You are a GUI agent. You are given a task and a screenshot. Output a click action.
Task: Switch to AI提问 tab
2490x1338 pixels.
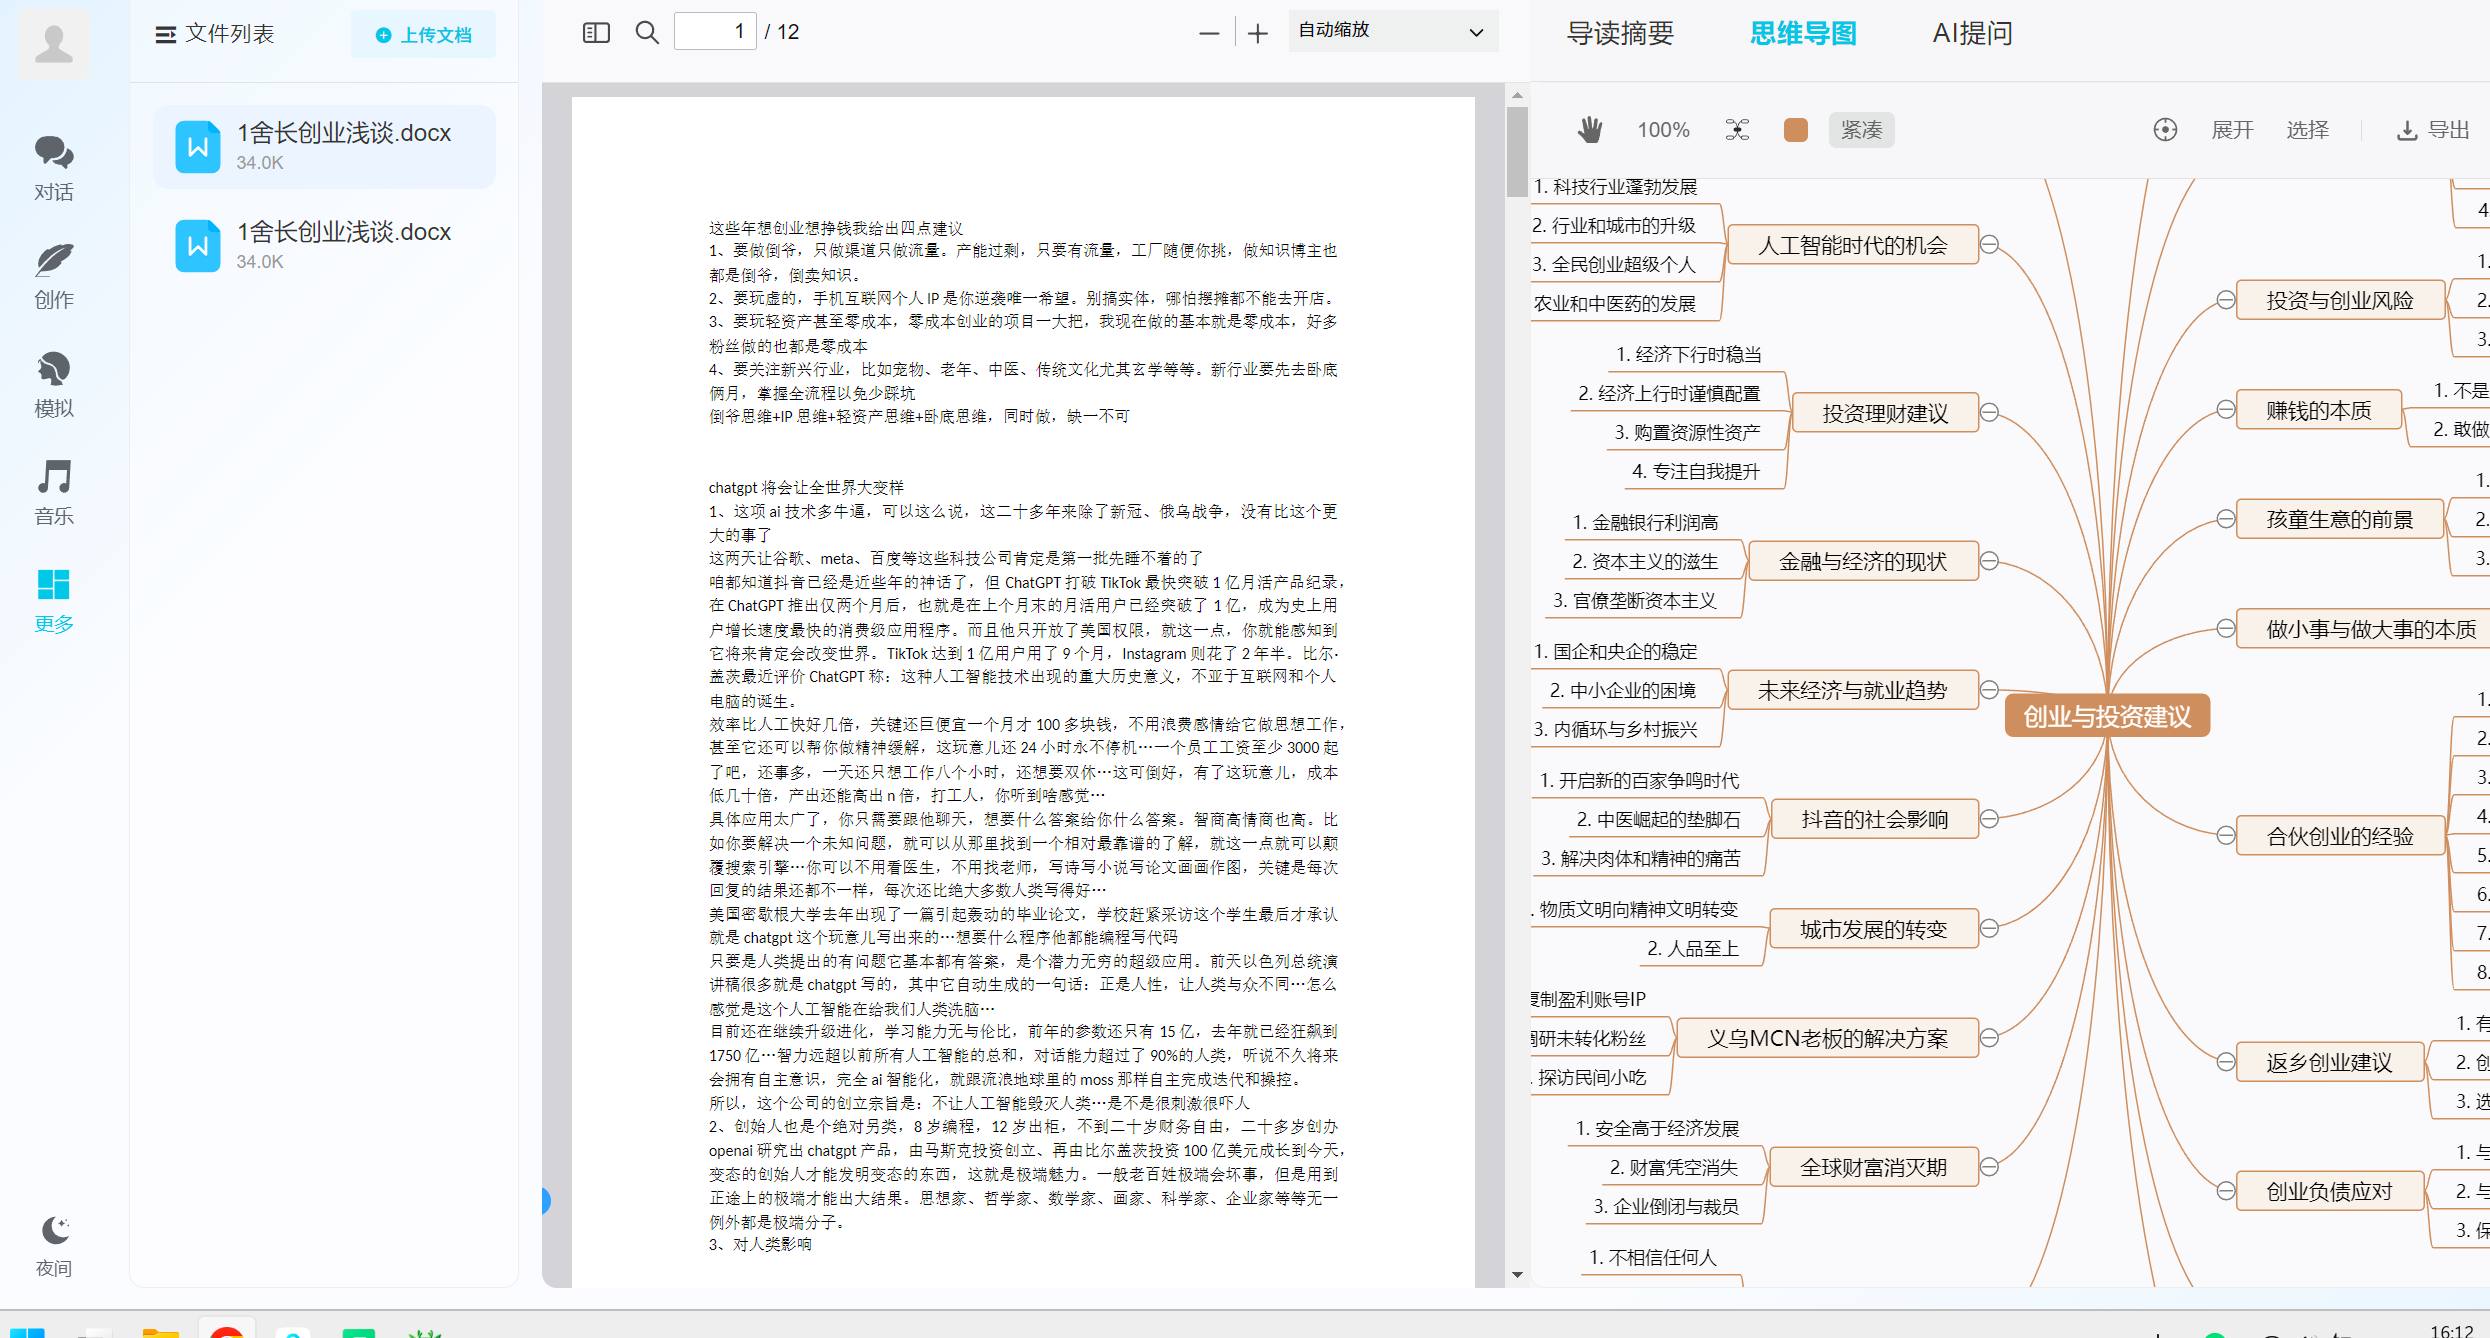[x=1972, y=33]
